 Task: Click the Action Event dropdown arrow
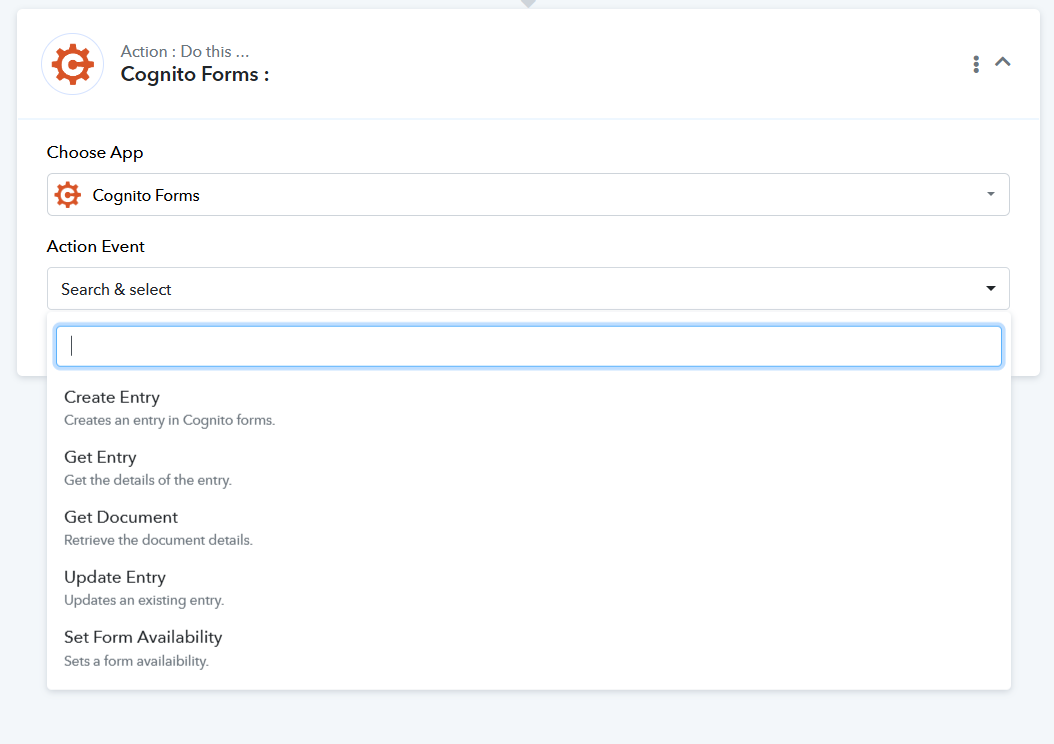pyautogui.click(x=991, y=288)
